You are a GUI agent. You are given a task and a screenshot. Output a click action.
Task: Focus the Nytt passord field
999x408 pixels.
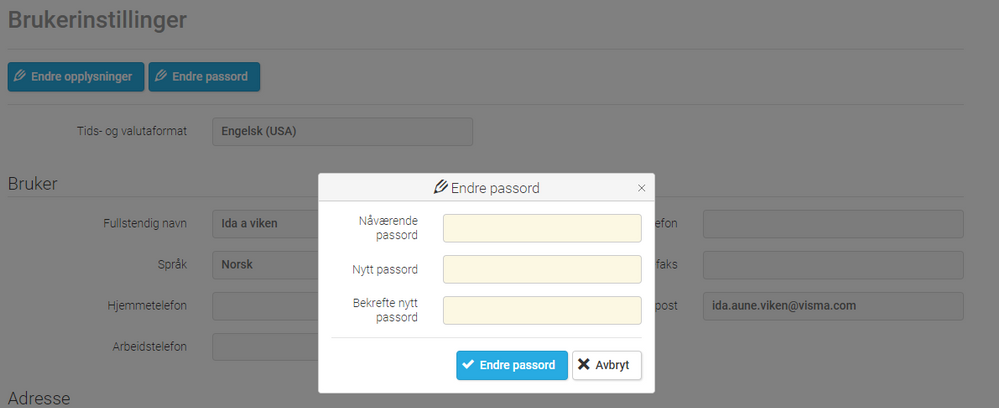tap(542, 269)
